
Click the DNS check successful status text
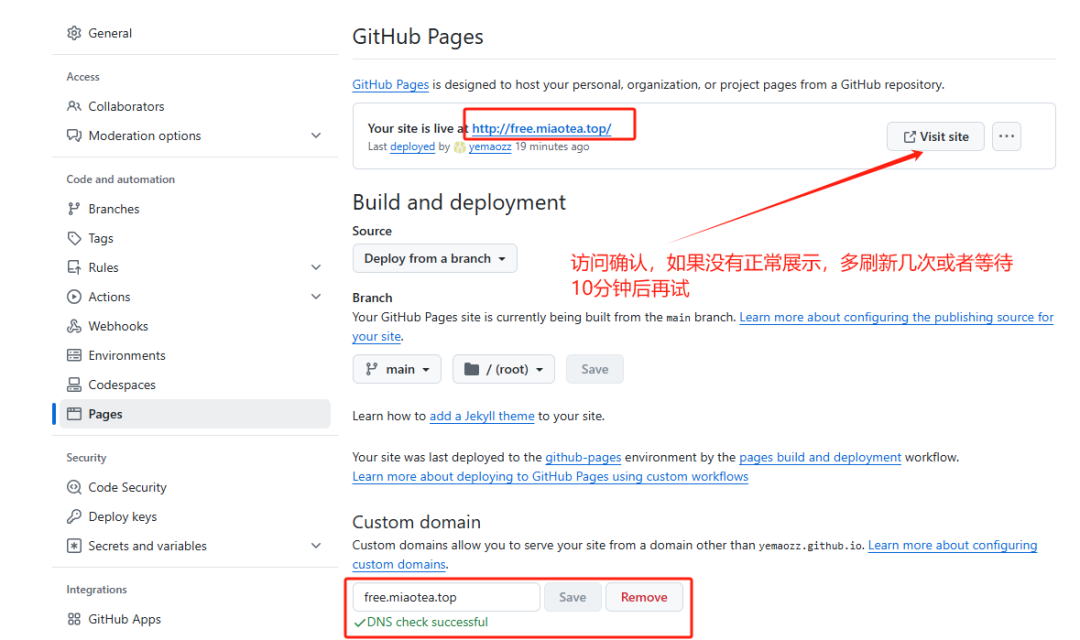coord(427,622)
